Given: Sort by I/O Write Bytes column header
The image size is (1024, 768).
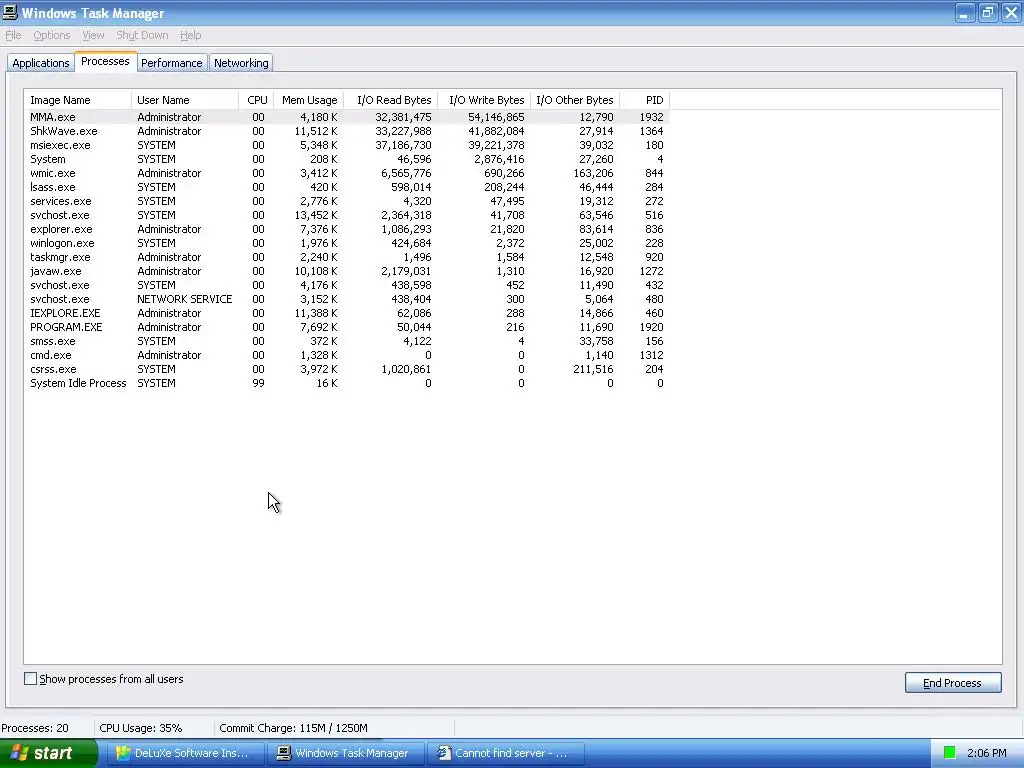Looking at the screenshot, I should (484, 100).
